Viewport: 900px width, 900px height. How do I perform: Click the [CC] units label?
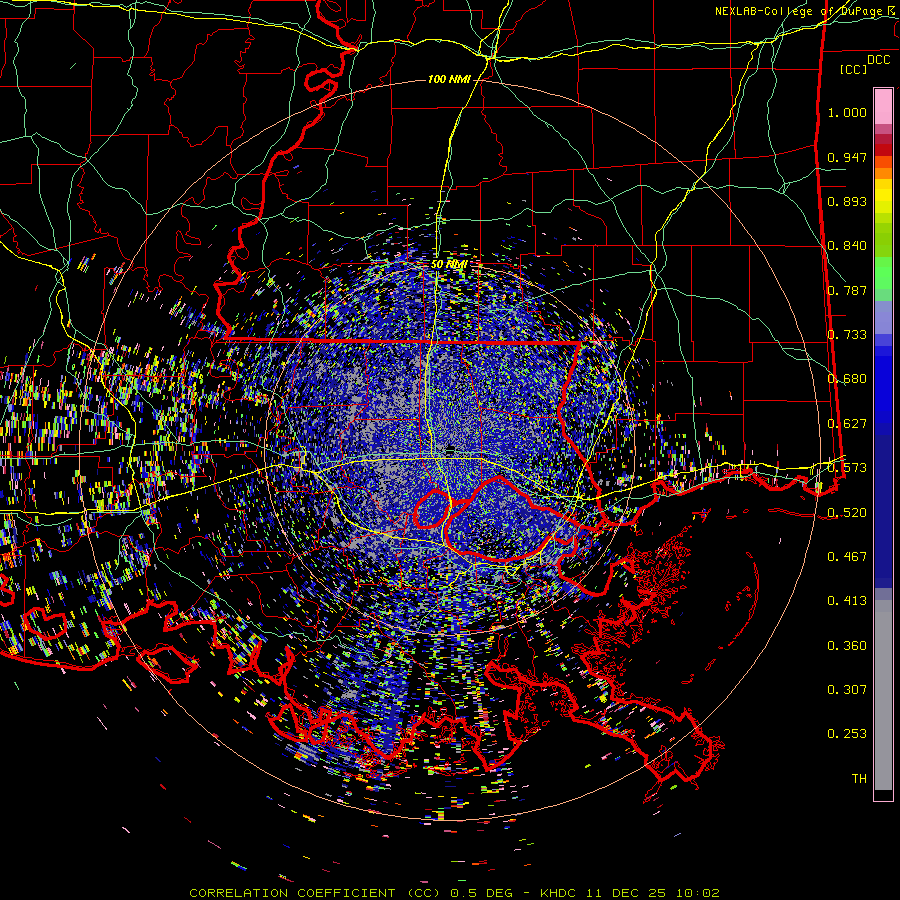click(x=853, y=69)
